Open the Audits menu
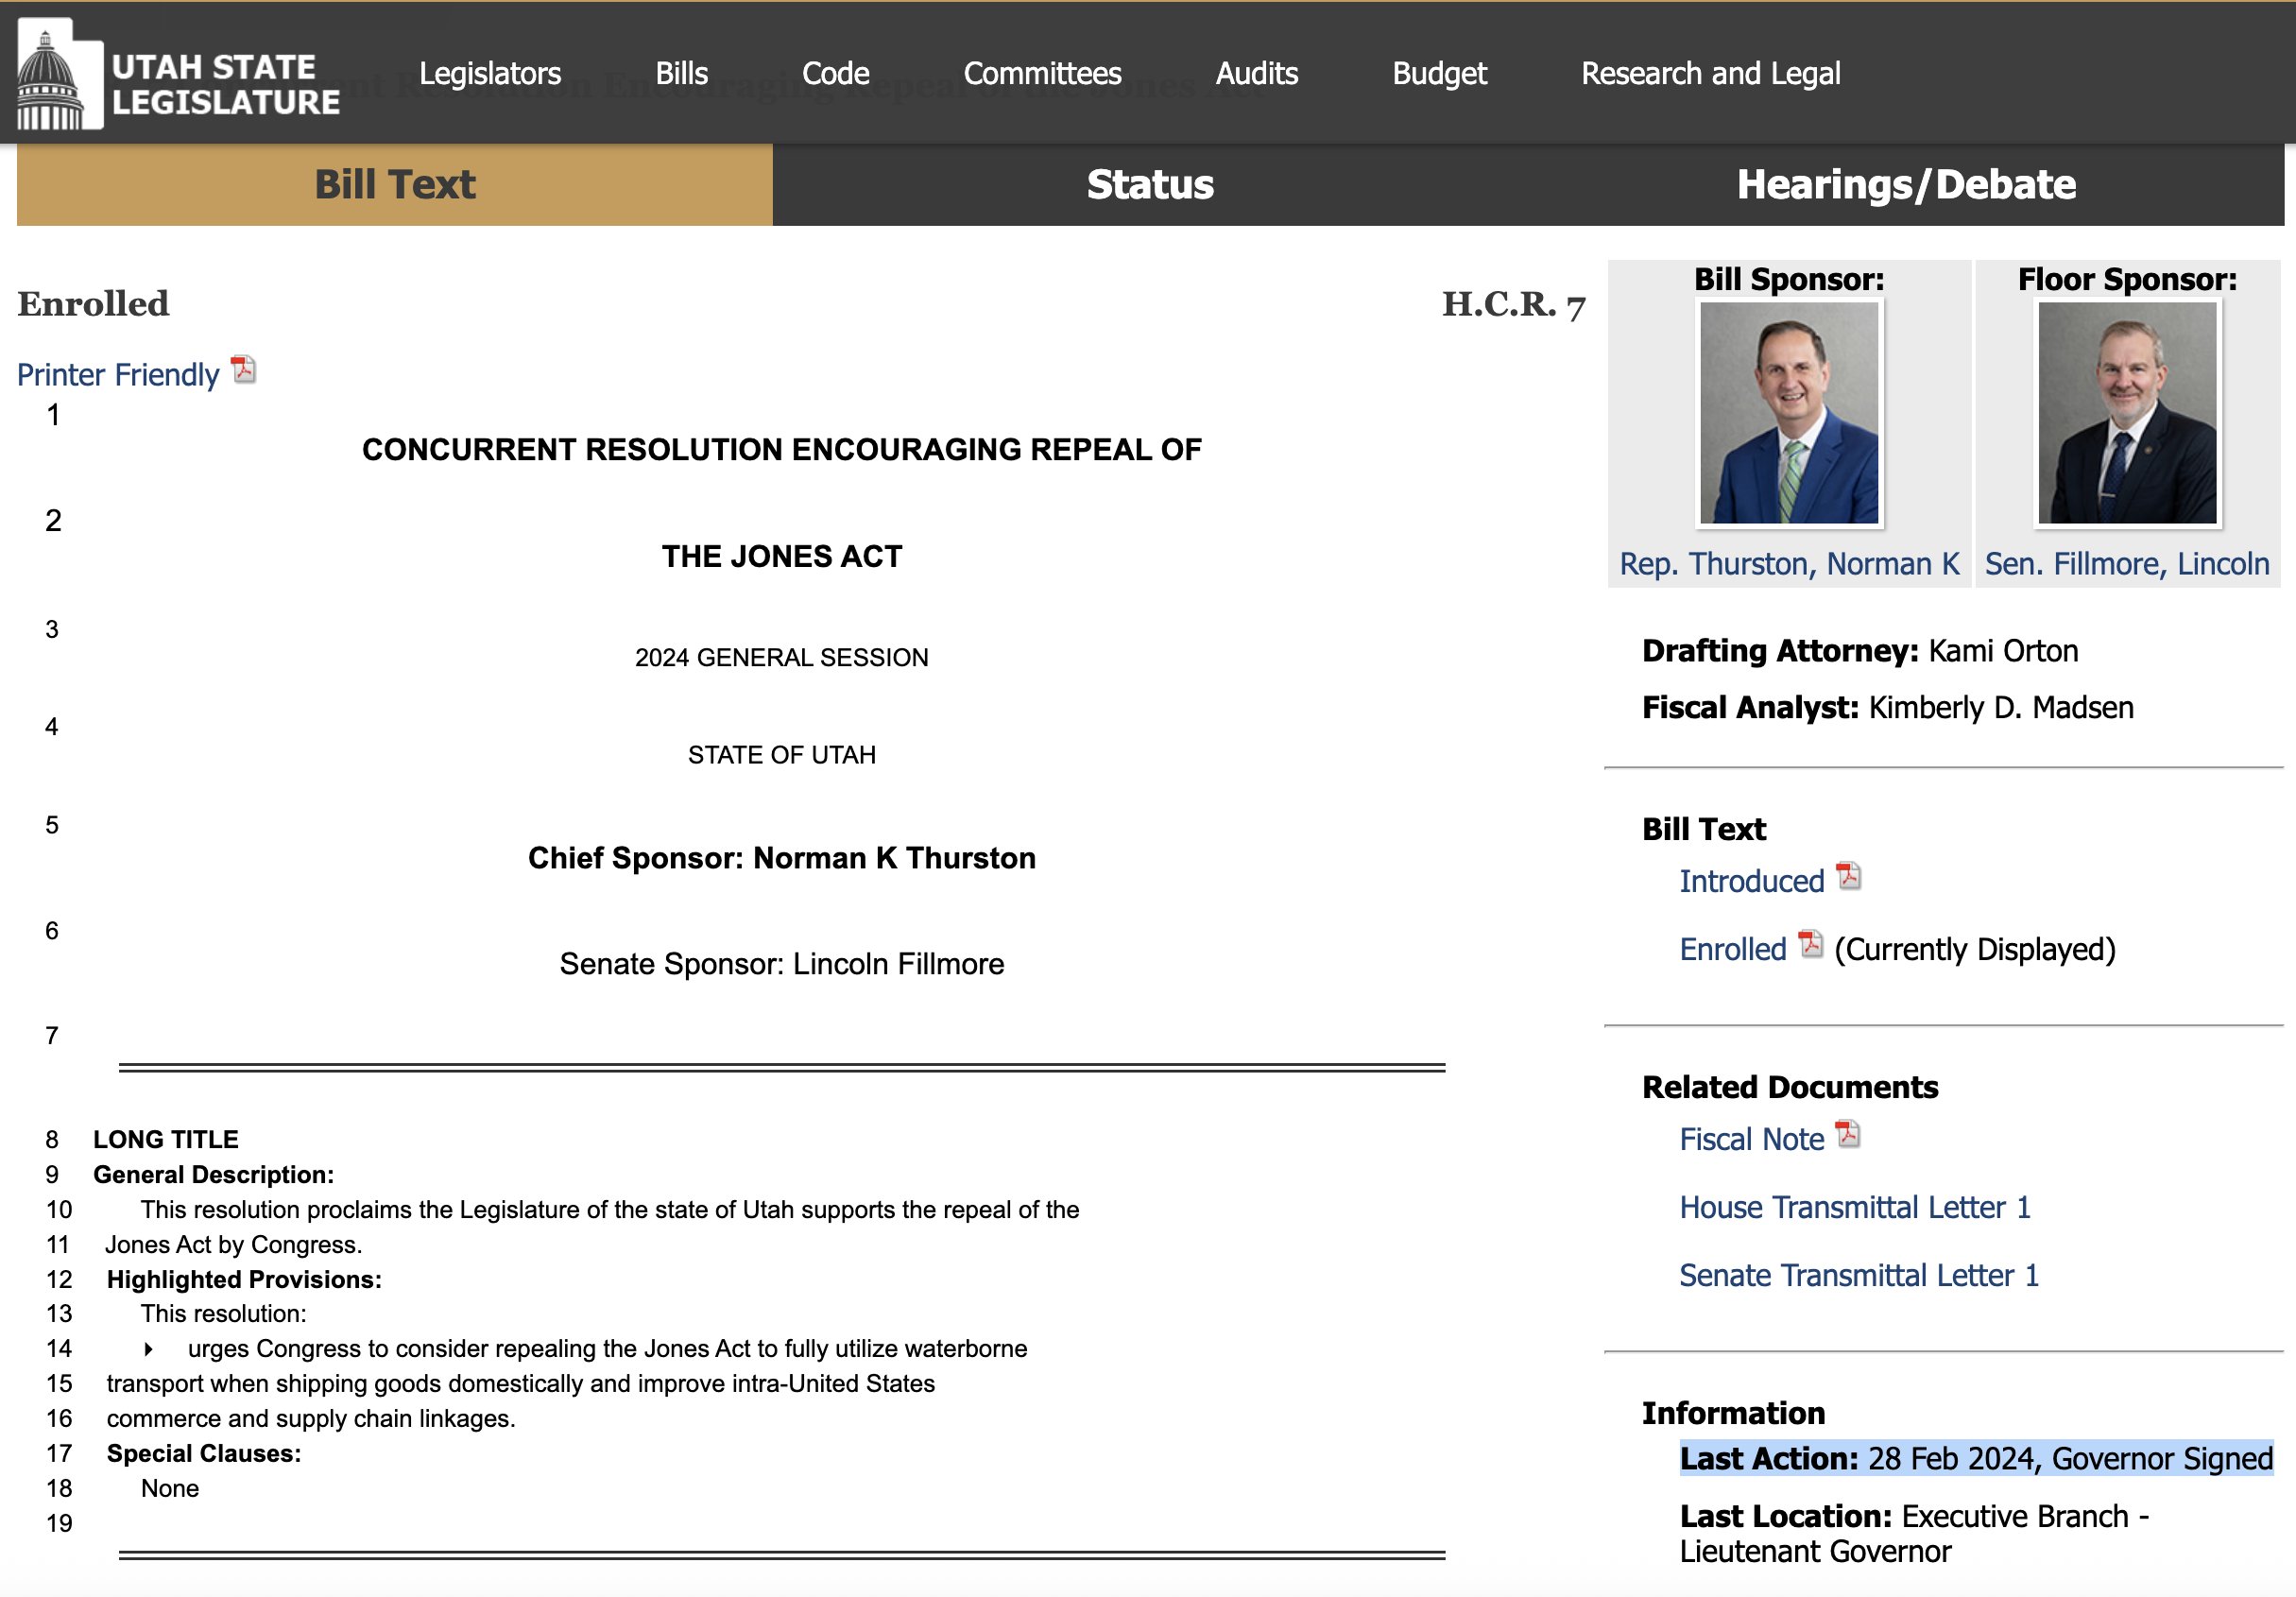 coord(1257,73)
